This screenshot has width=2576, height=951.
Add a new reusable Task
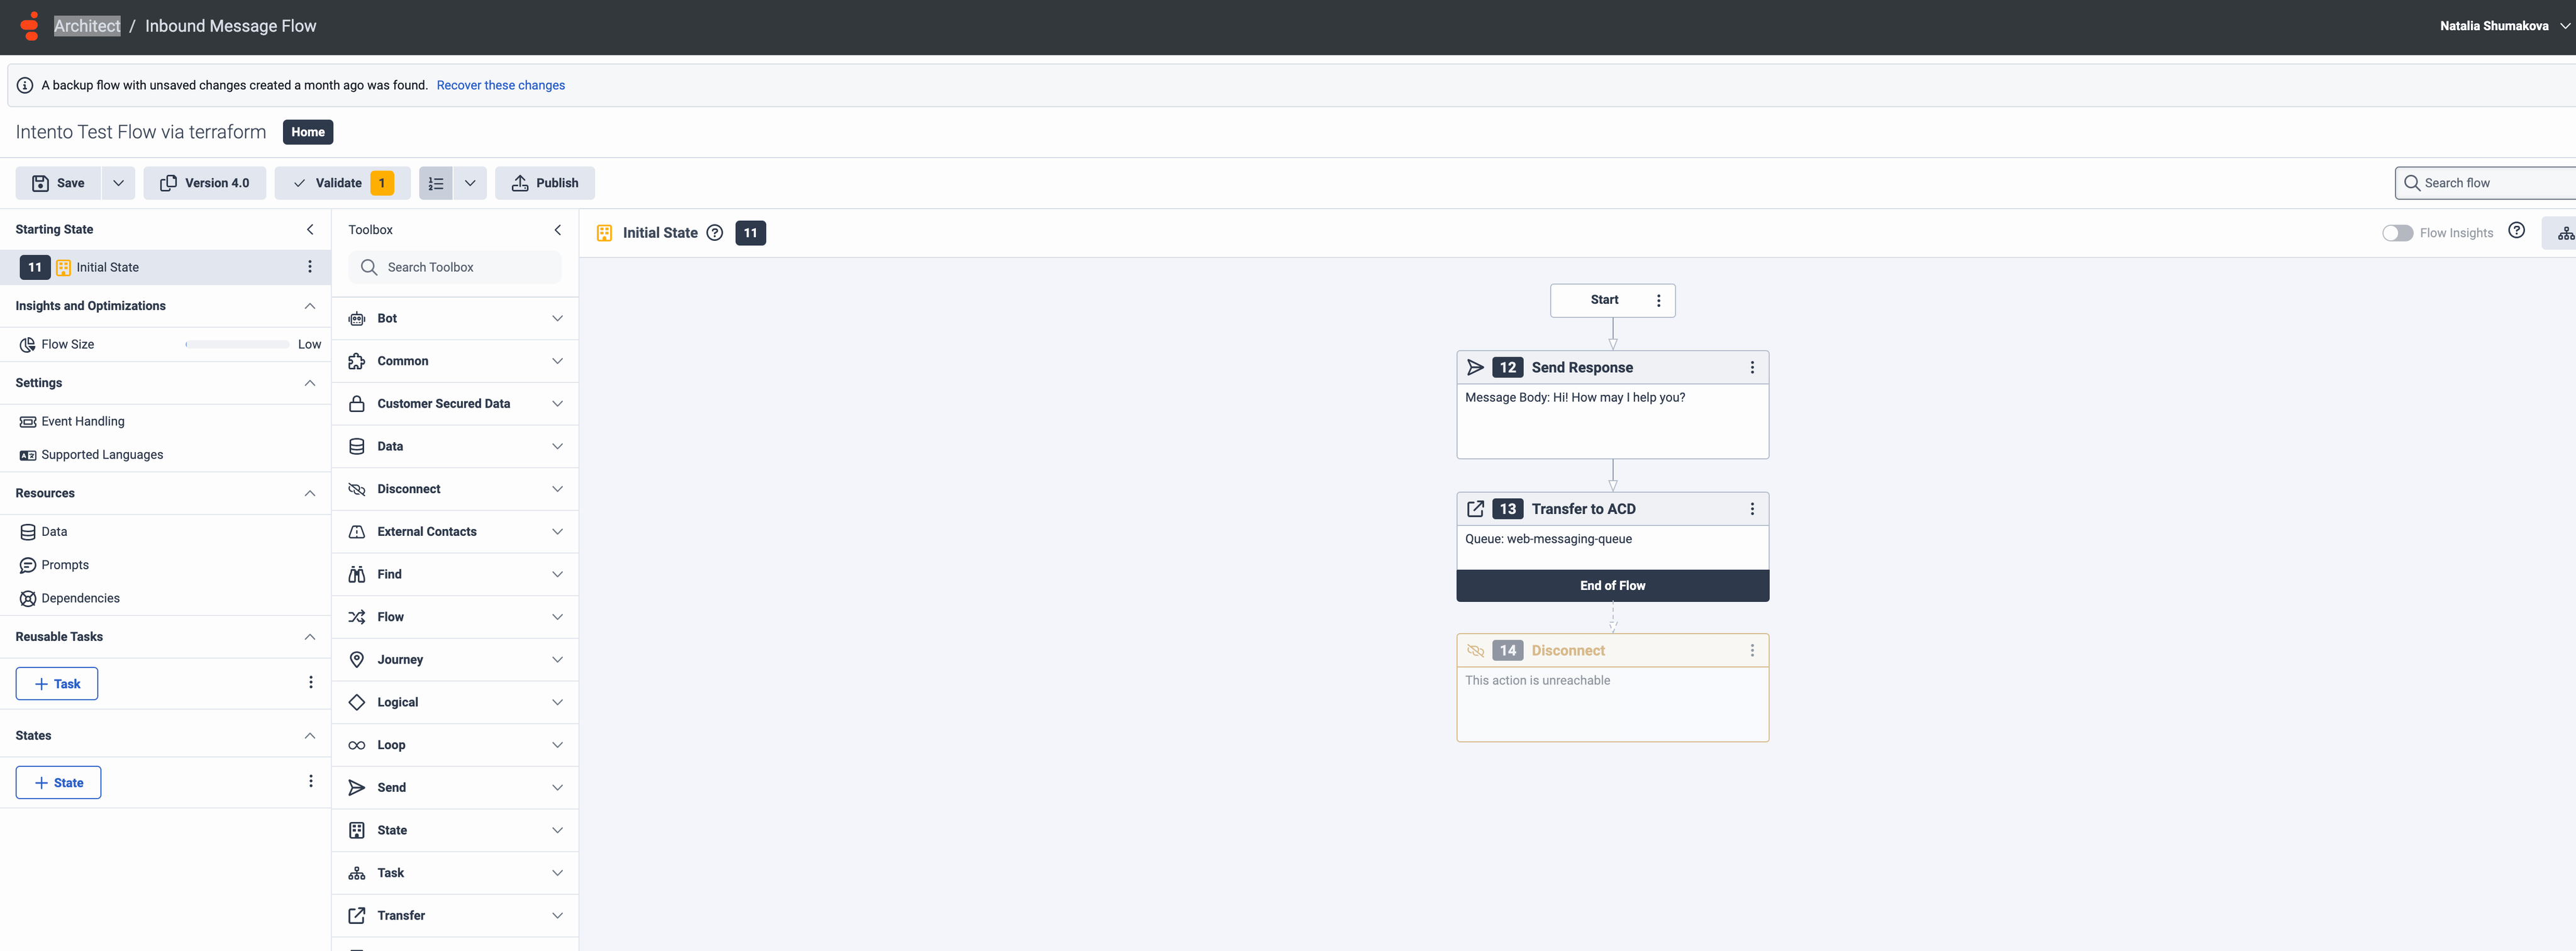pos(57,684)
